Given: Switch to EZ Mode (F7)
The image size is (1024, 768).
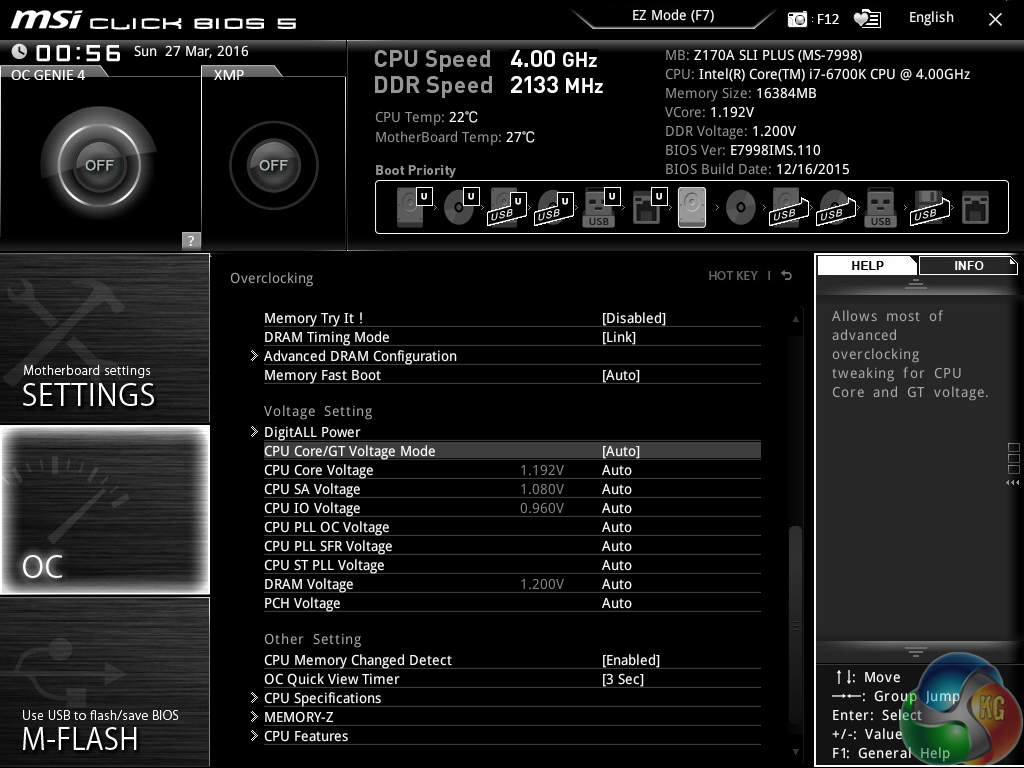Looking at the screenshot, I should (x=673, y=16).
